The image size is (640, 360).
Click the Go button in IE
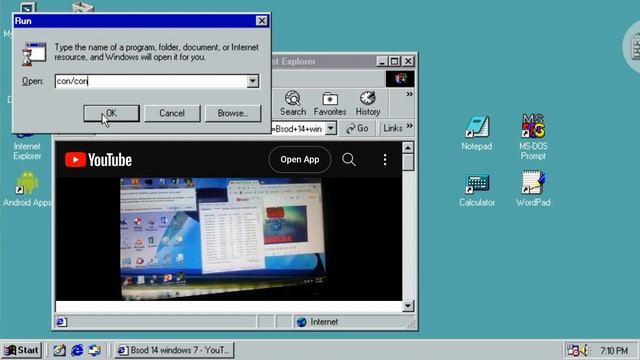358,129
